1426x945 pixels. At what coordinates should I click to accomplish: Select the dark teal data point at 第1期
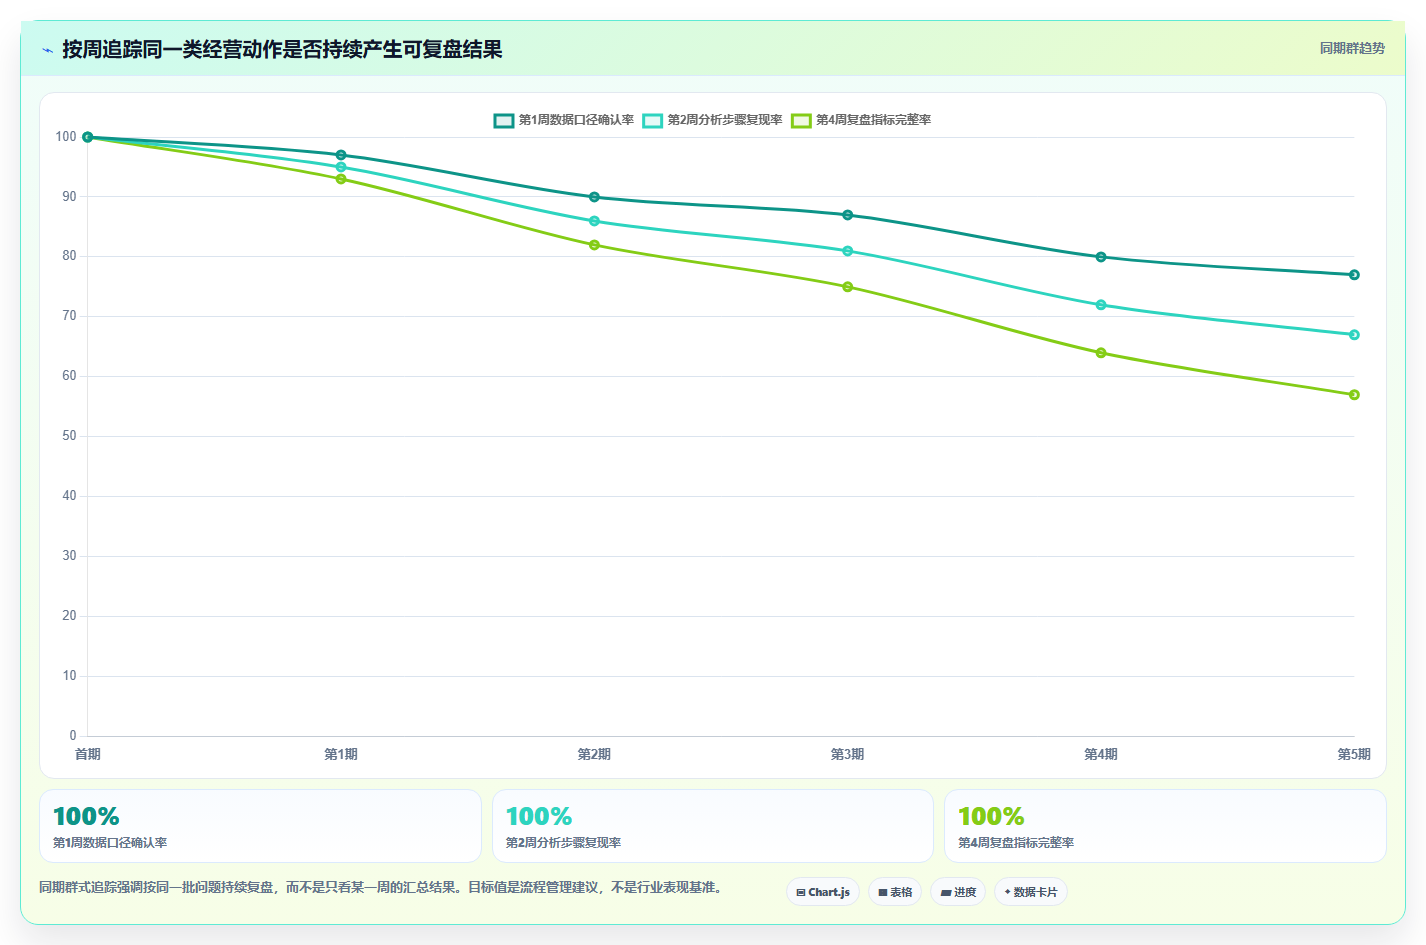click(x=341, y=155)
